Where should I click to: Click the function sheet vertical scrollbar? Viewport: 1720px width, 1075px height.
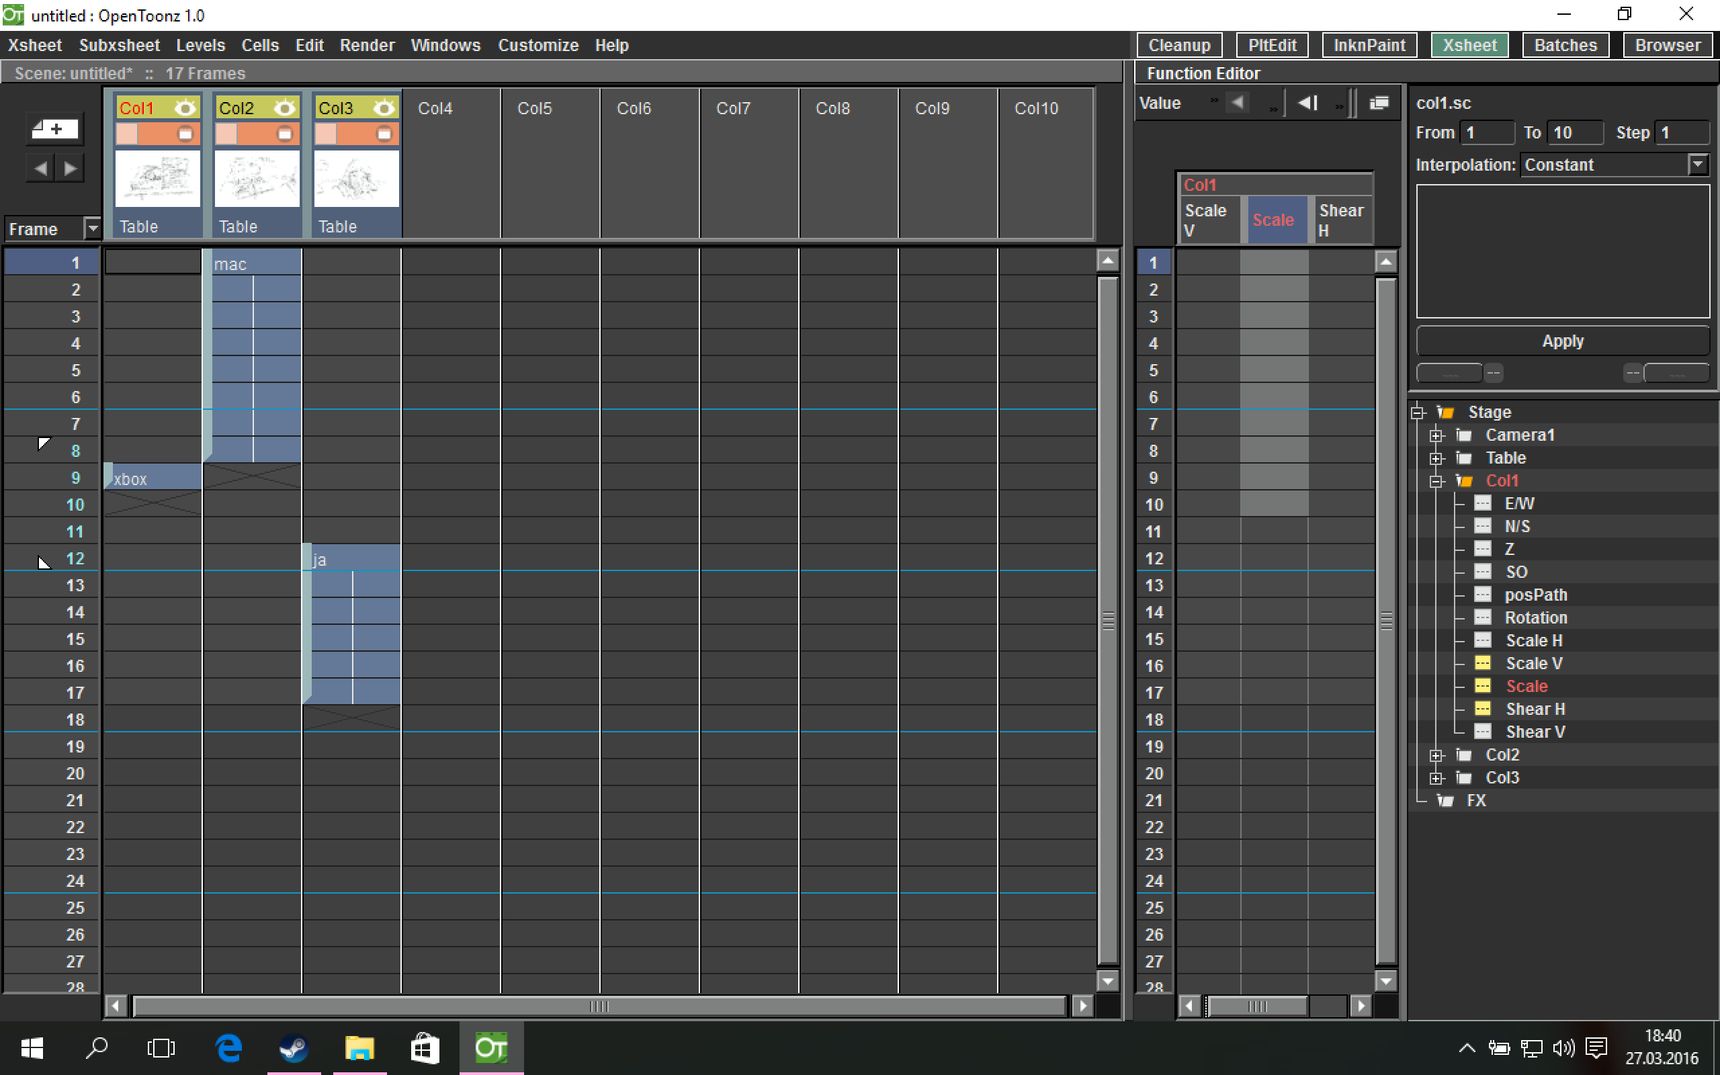[1386, 620]
